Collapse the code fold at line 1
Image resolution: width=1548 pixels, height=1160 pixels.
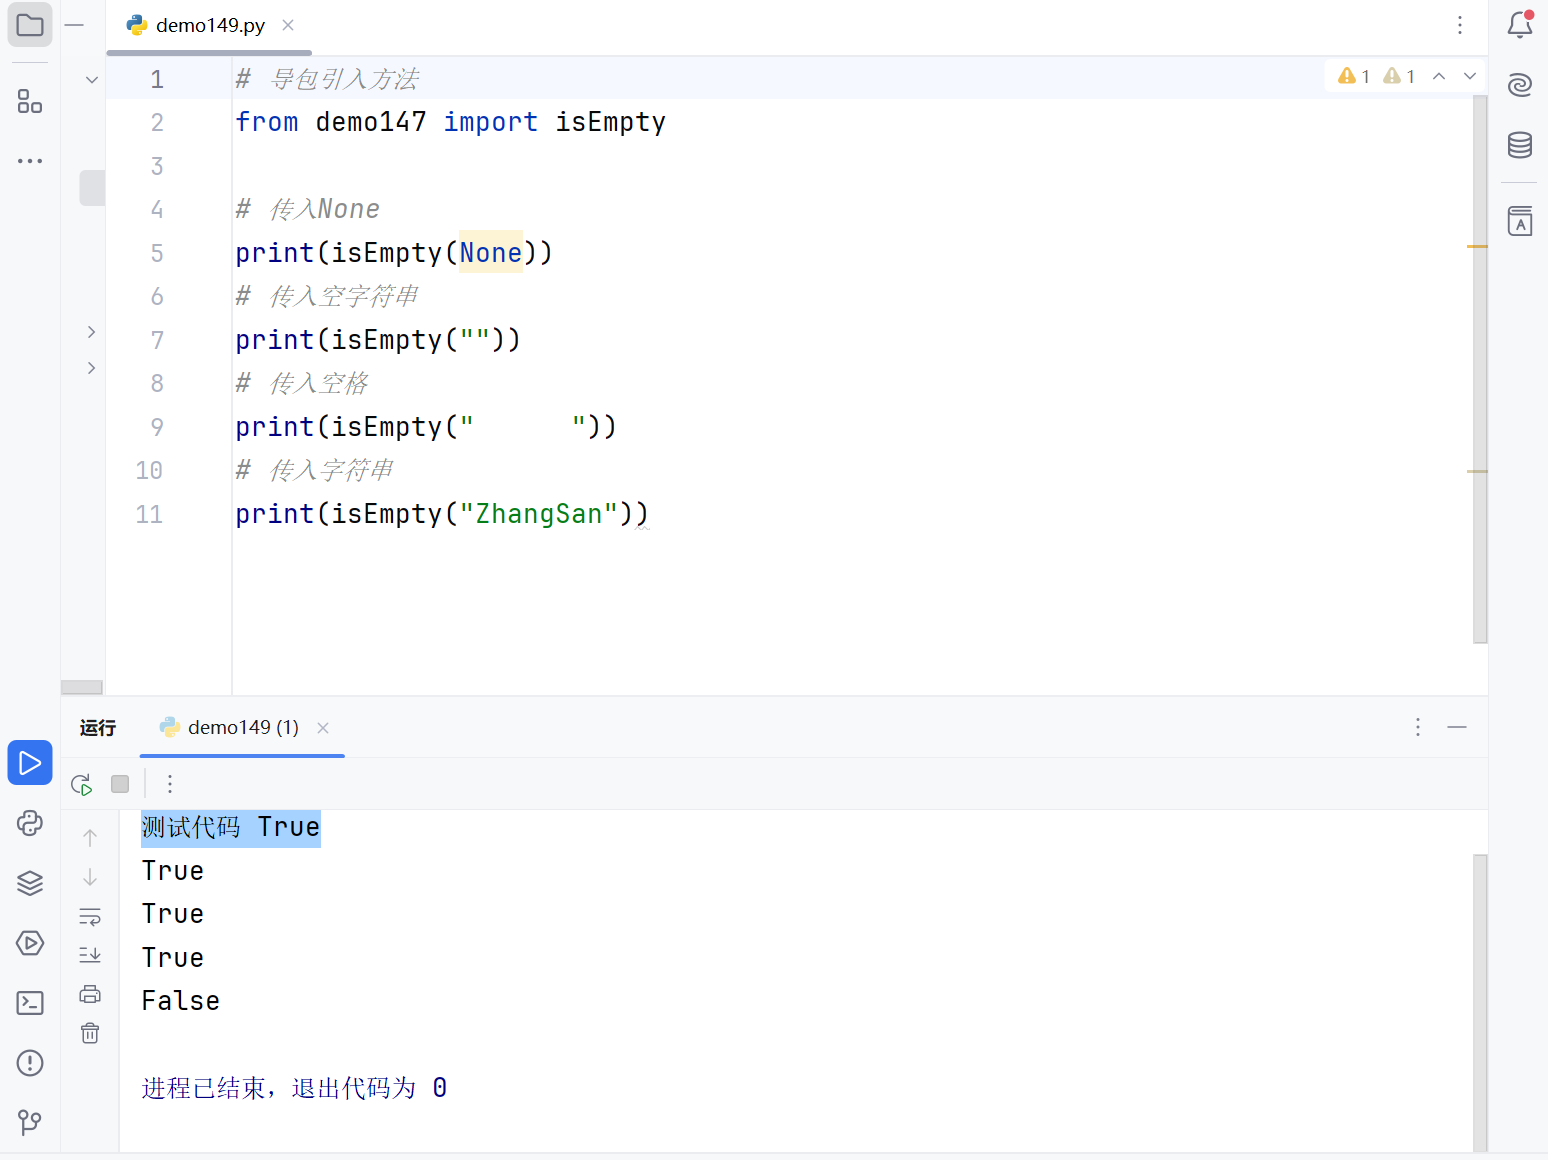92,80
